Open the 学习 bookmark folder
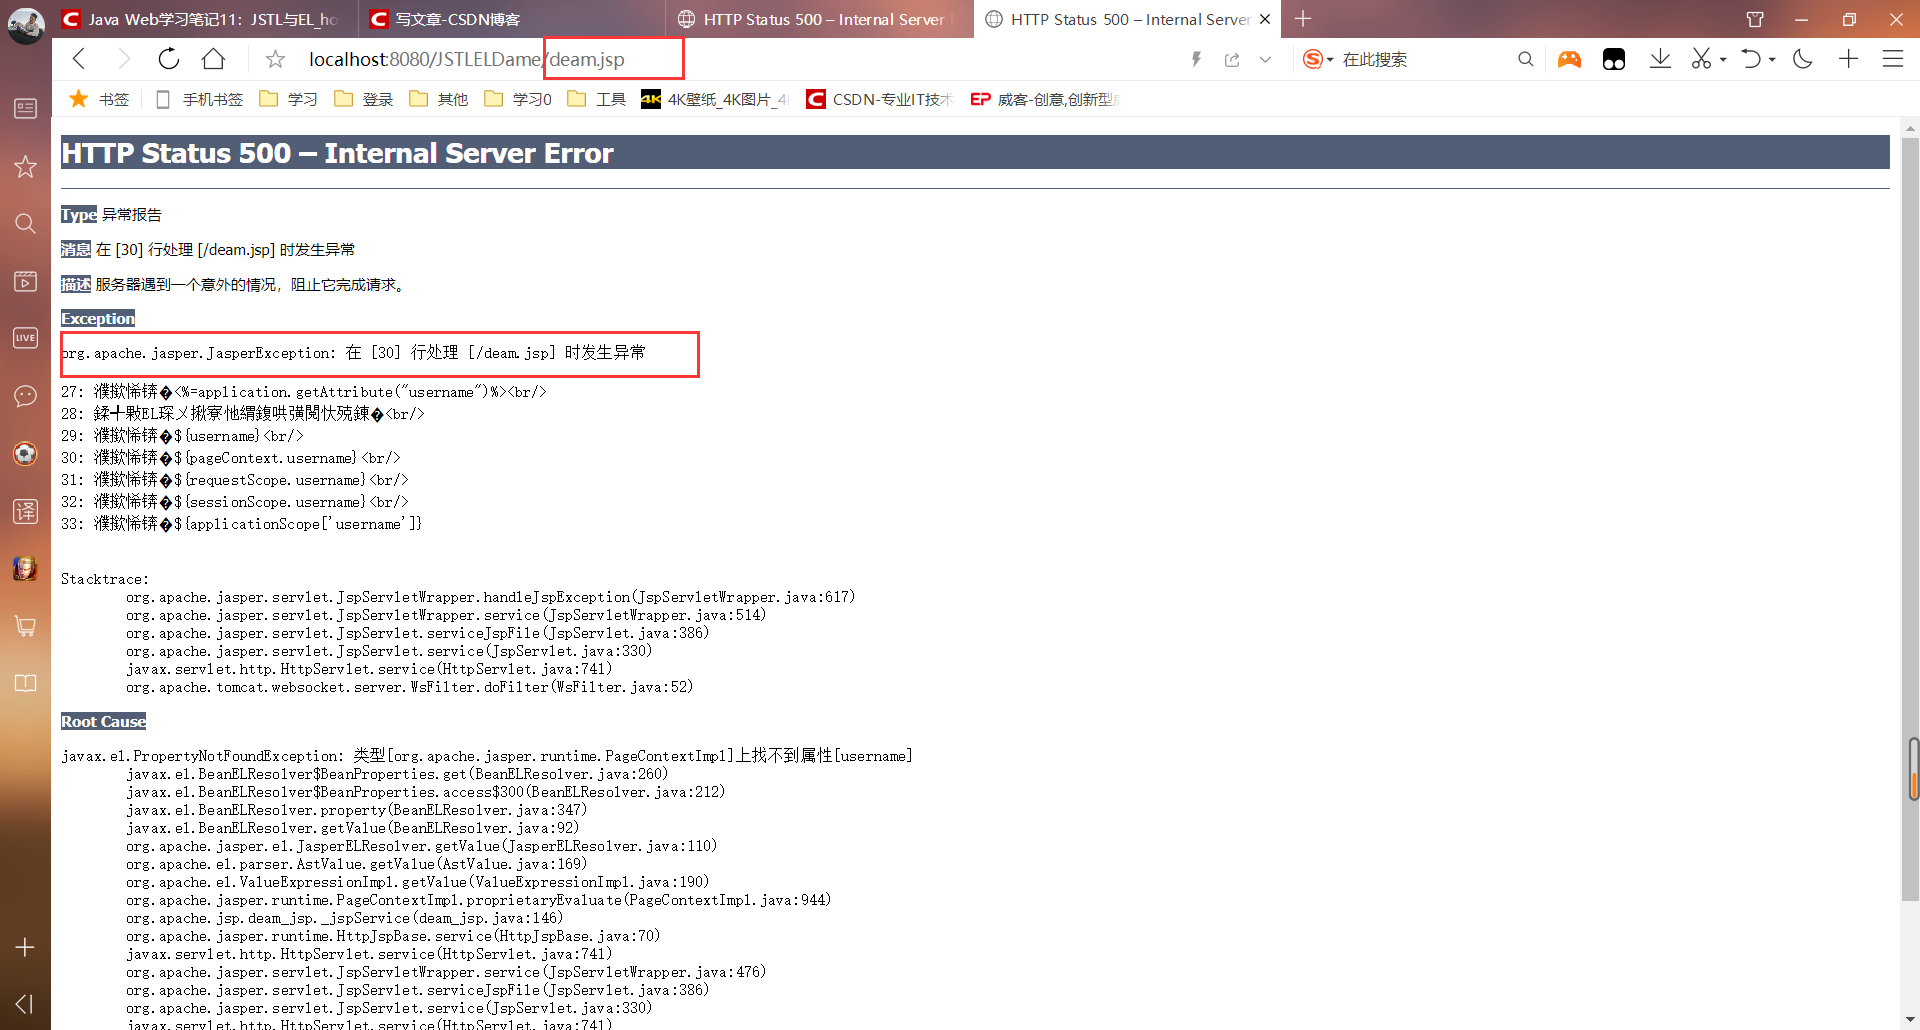Viewport: 1920px width, 1030px height. (288, 99)
